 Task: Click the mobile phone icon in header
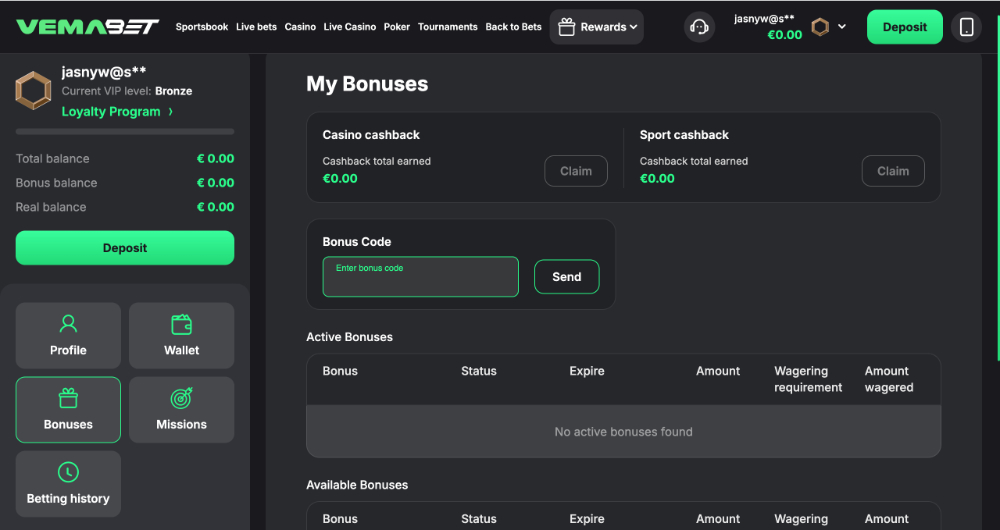[x=966, y=27]
